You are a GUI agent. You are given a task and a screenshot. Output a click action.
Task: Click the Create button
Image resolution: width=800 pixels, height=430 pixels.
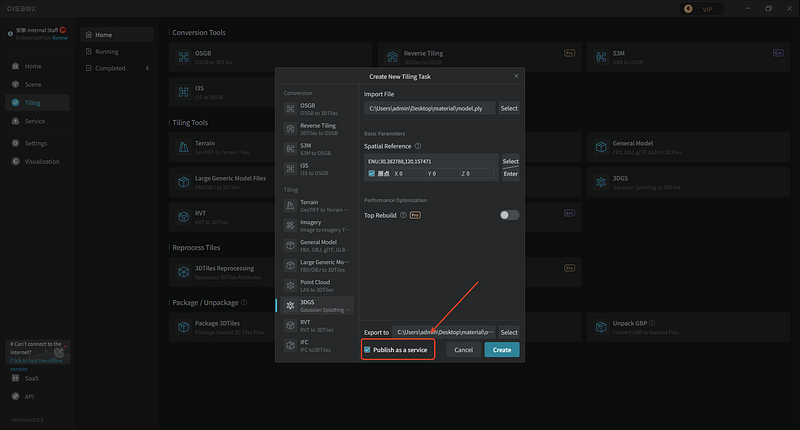(502, 350)
